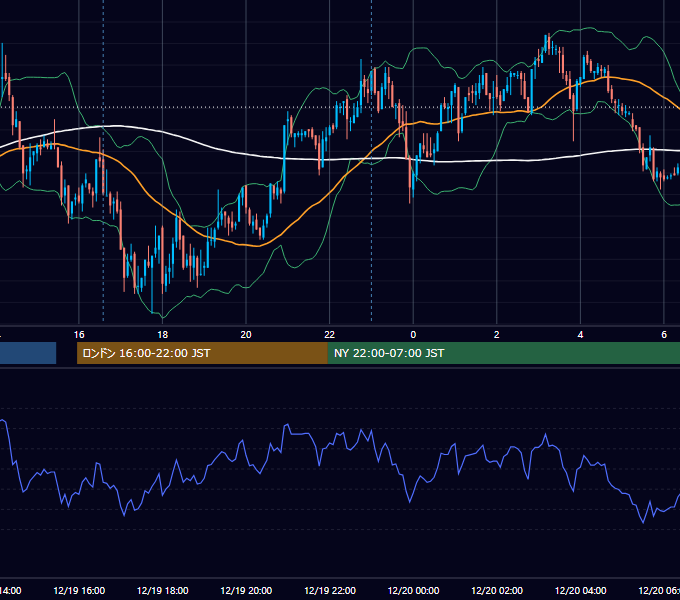Click the '4' hour label on price chart axis
680x600 pixels.
pos(580,335)
